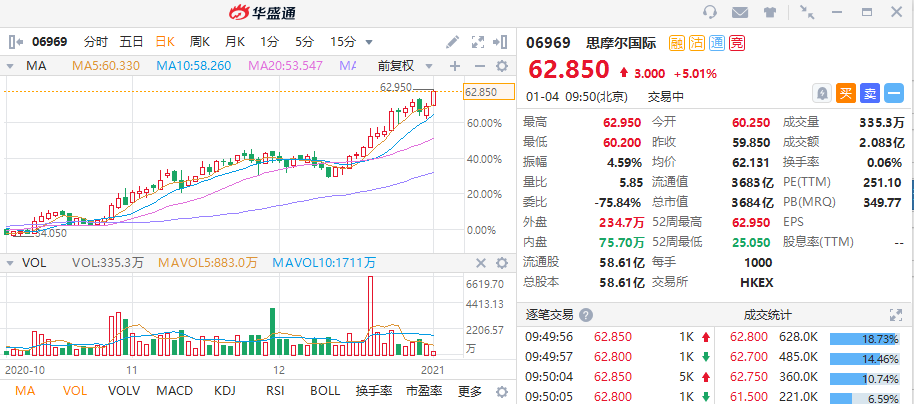Zoom in the K-line chart with plus
914x404 pixels.
pos(455,66)
